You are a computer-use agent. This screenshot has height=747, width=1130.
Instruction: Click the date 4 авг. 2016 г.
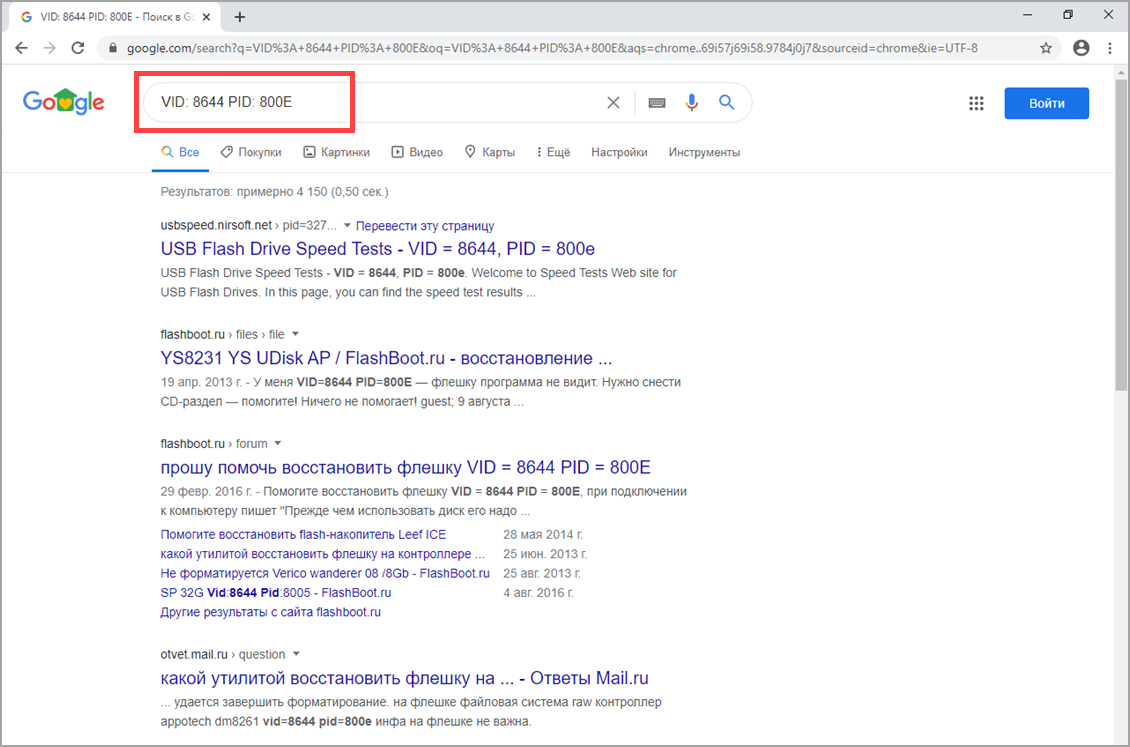(x=538, y=593)
